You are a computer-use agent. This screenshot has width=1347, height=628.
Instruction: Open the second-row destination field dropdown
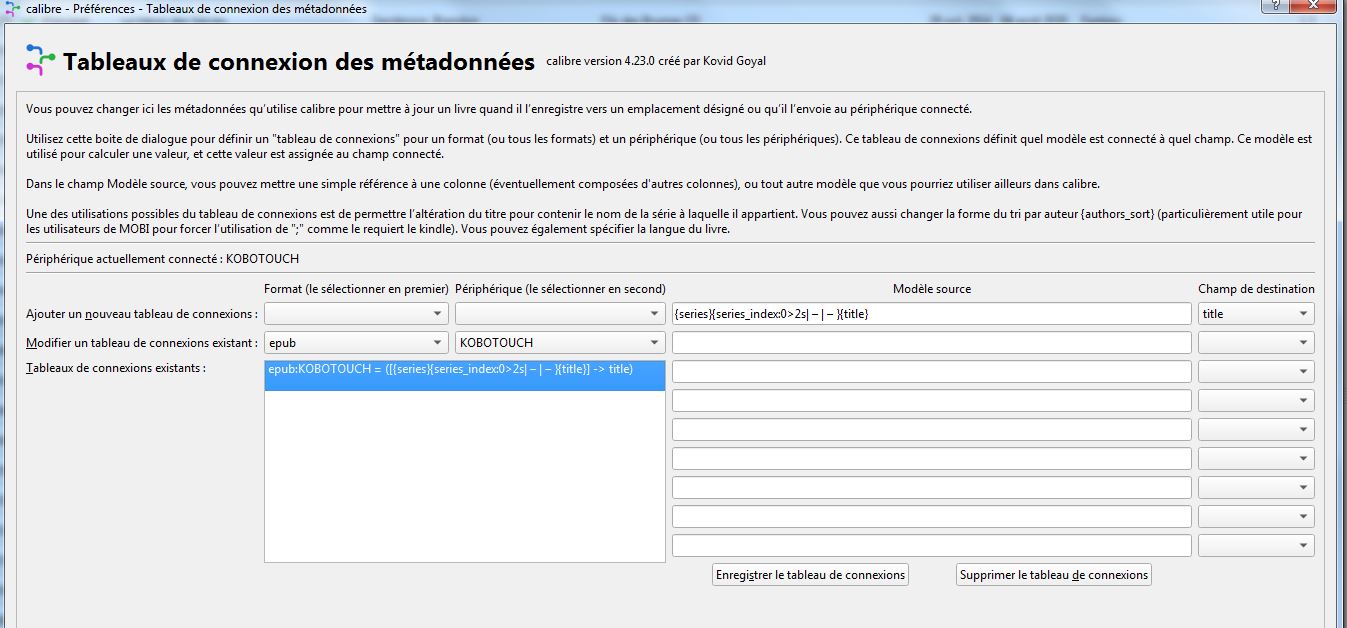1256,343
